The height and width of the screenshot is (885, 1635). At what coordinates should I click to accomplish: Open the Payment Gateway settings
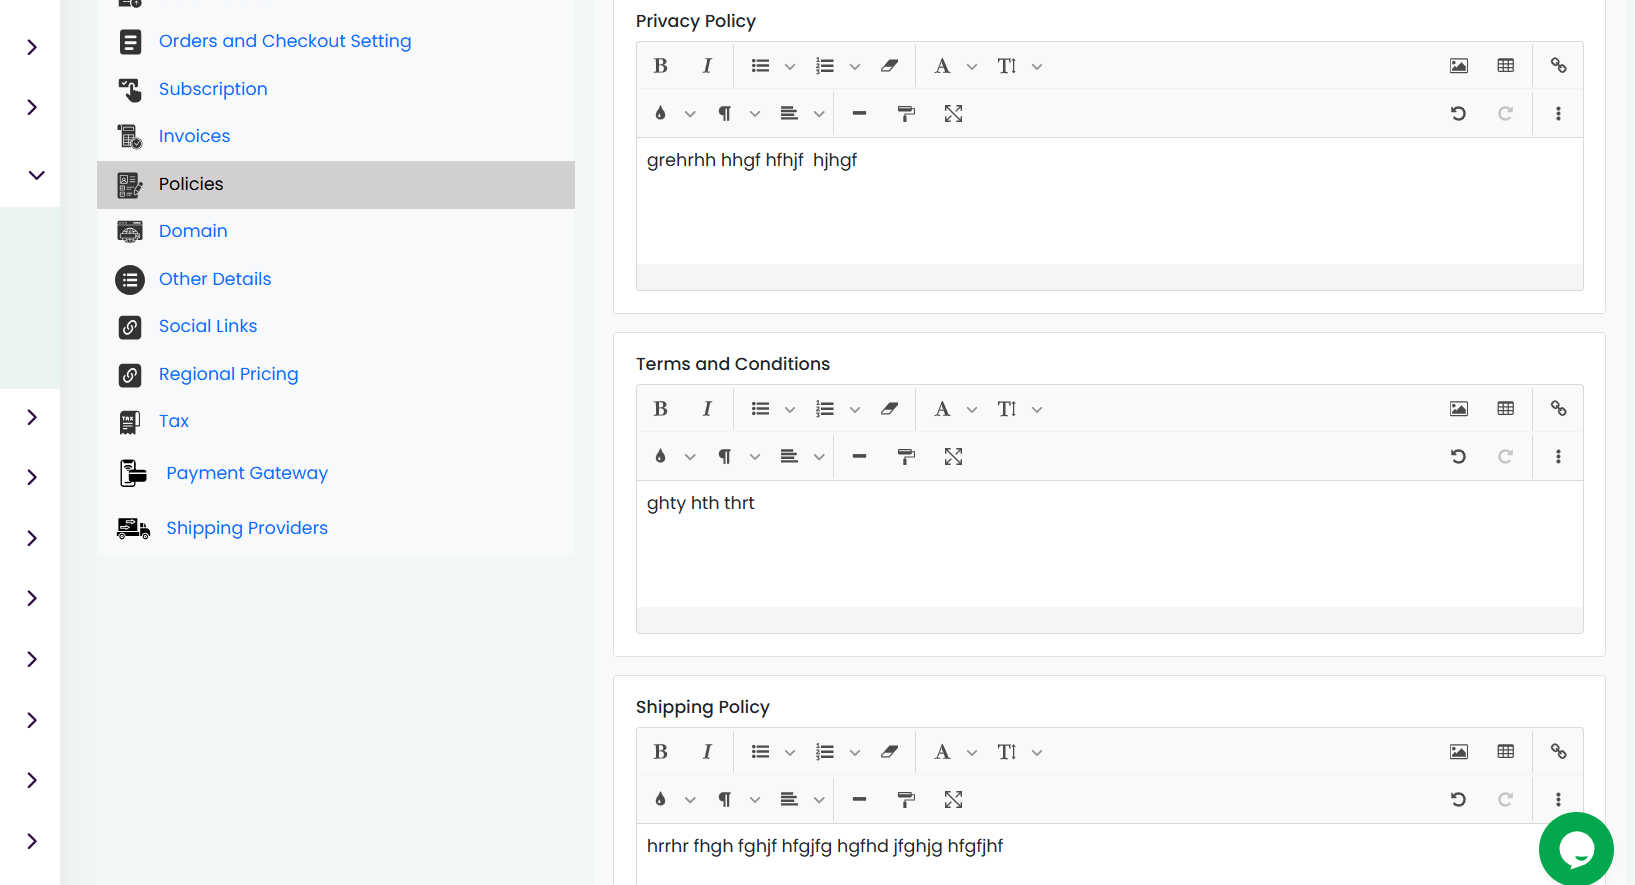pos(247,473)
